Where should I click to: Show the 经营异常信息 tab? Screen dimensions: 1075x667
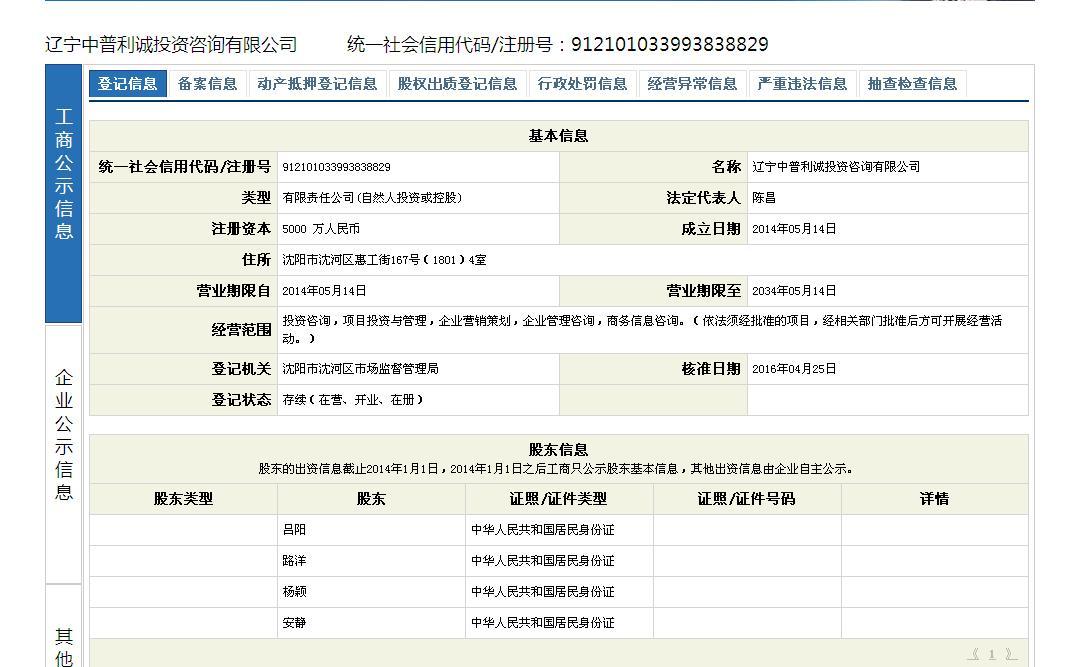692,84
